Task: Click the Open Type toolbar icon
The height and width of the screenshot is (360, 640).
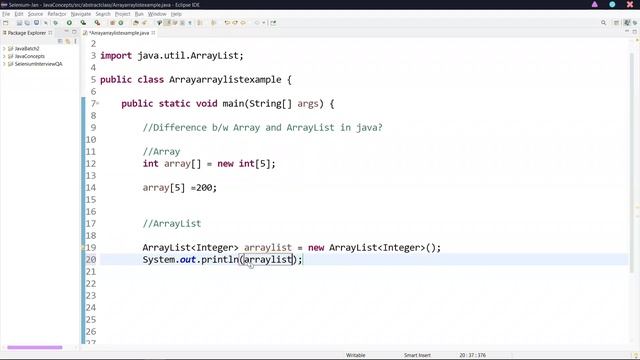Action: [136, 23]
